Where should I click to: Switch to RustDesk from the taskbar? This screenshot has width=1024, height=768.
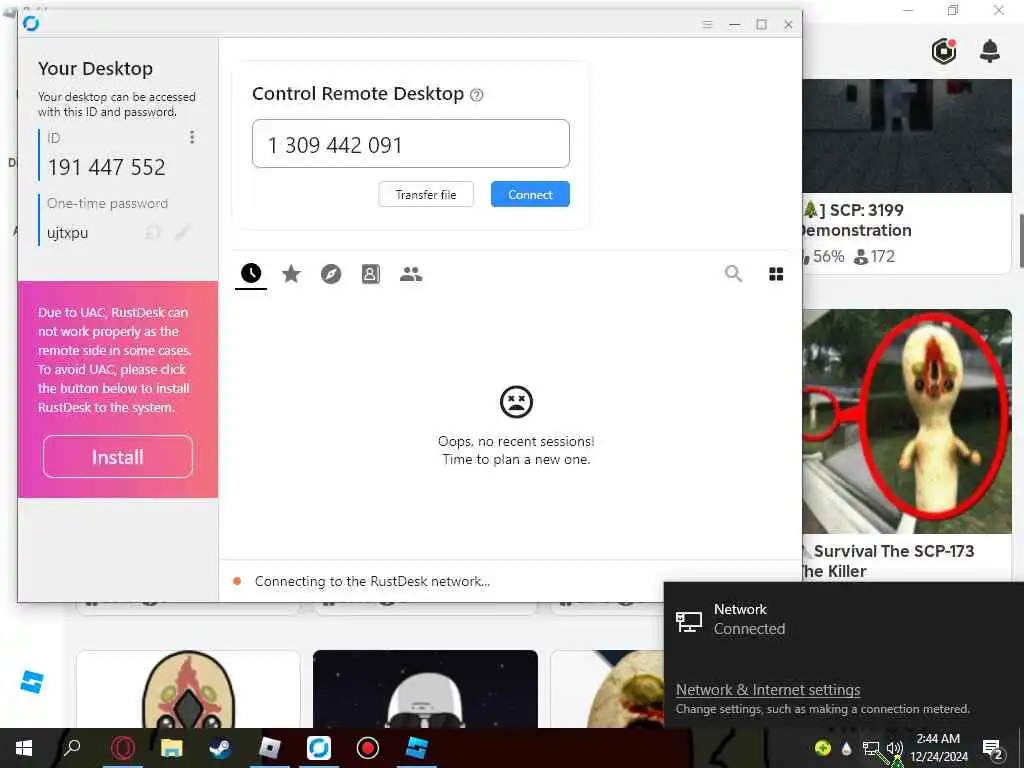pyautogui.click(x=319, y=748)
